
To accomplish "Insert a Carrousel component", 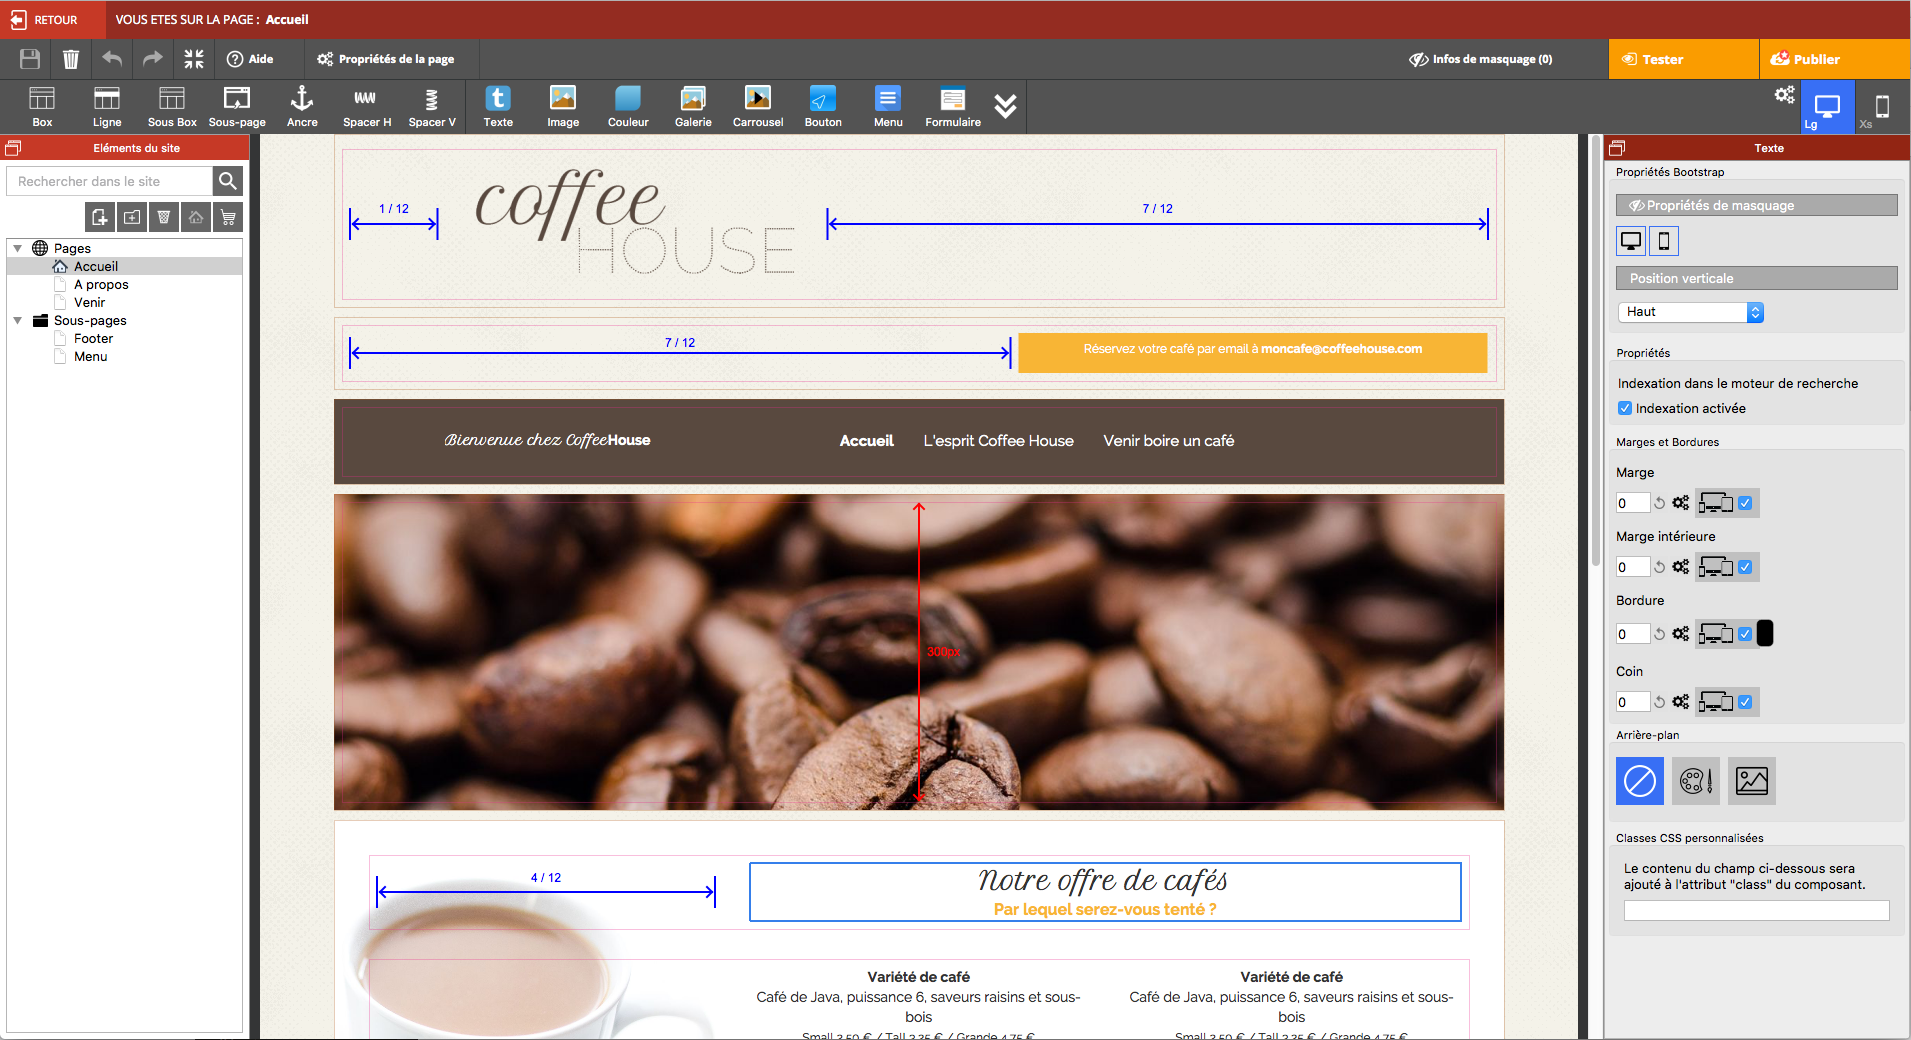I will pyautogui.click(x=757, y=105).
